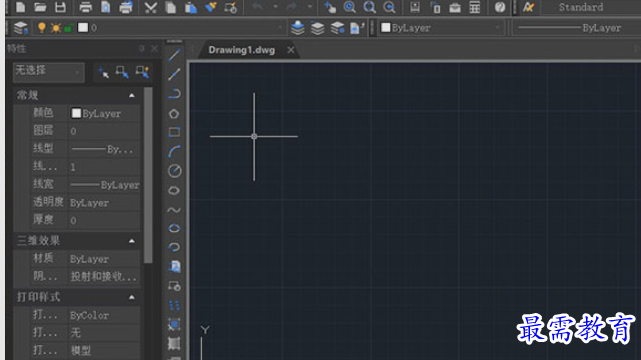
Task: Open the redo history dropdown arrow
Action: pos(309,7)
